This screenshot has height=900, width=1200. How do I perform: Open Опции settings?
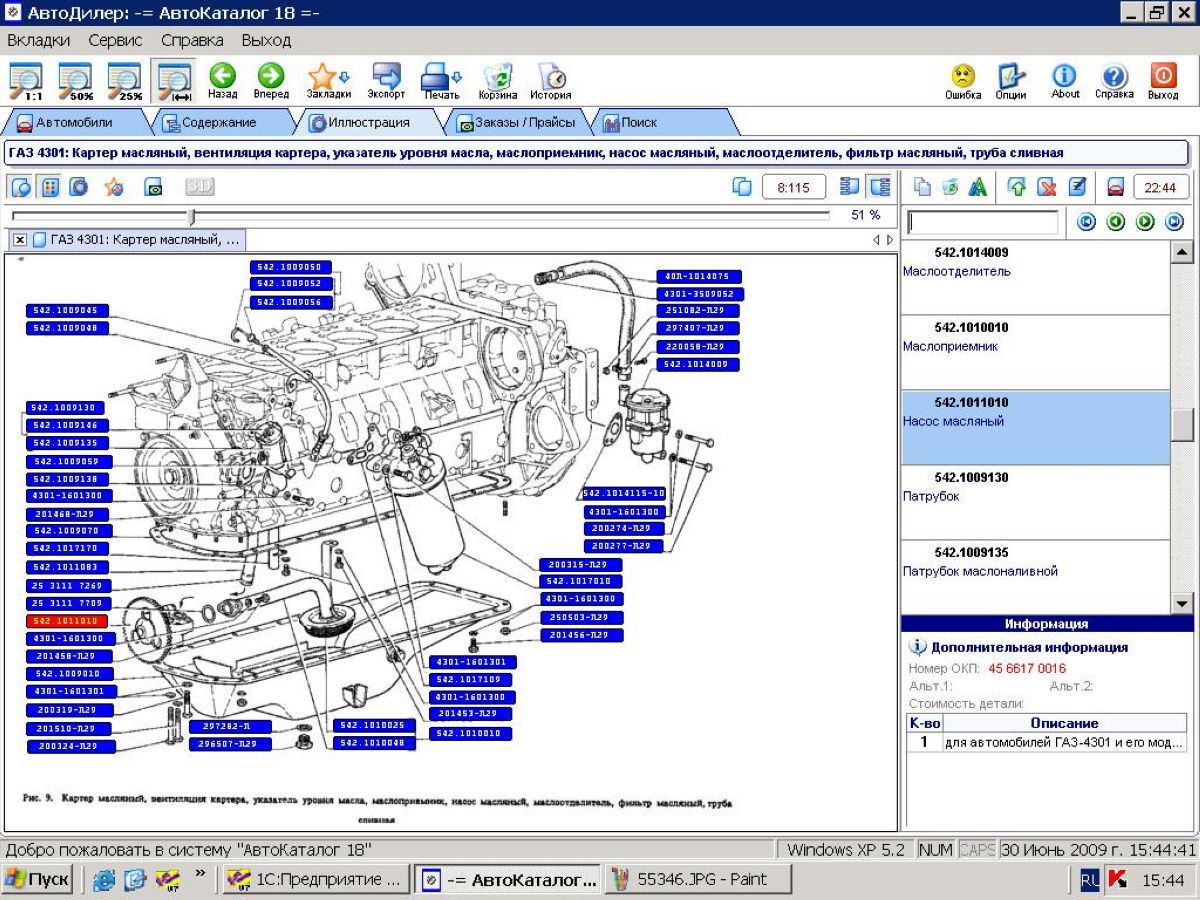pyautogui.click(x=1011, y=81)
